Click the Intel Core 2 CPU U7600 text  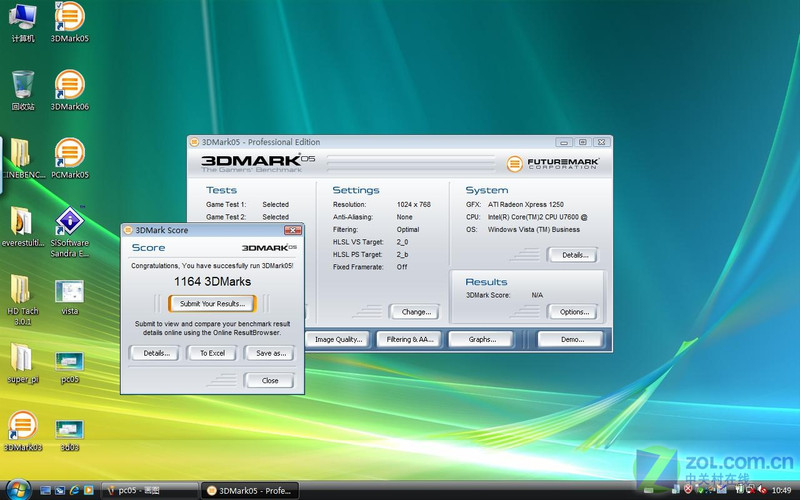537,217
